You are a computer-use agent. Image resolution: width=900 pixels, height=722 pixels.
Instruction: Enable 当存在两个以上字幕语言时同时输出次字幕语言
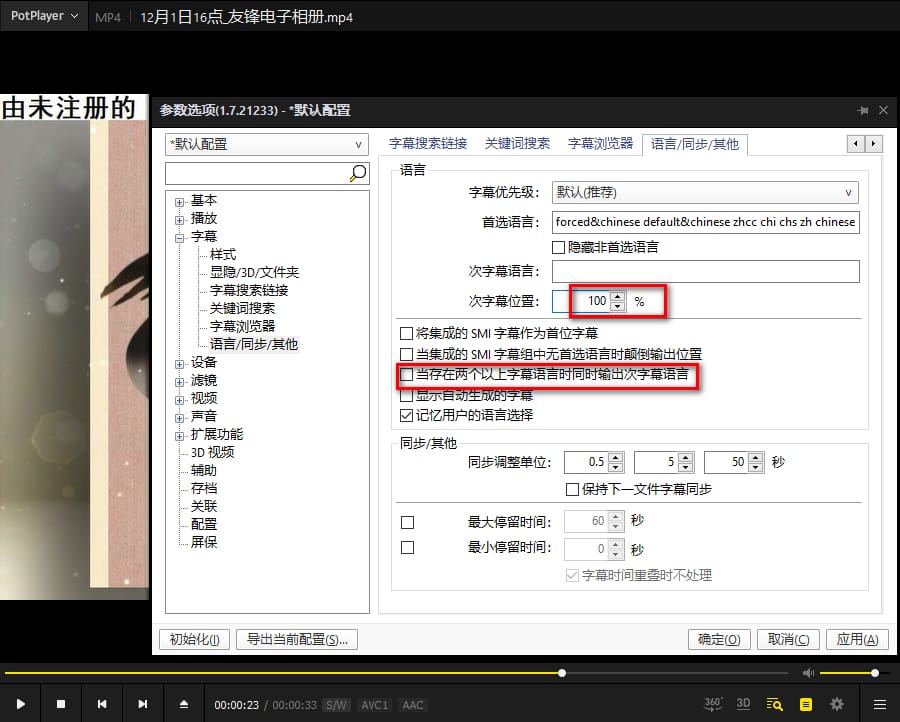pos(406,375)
